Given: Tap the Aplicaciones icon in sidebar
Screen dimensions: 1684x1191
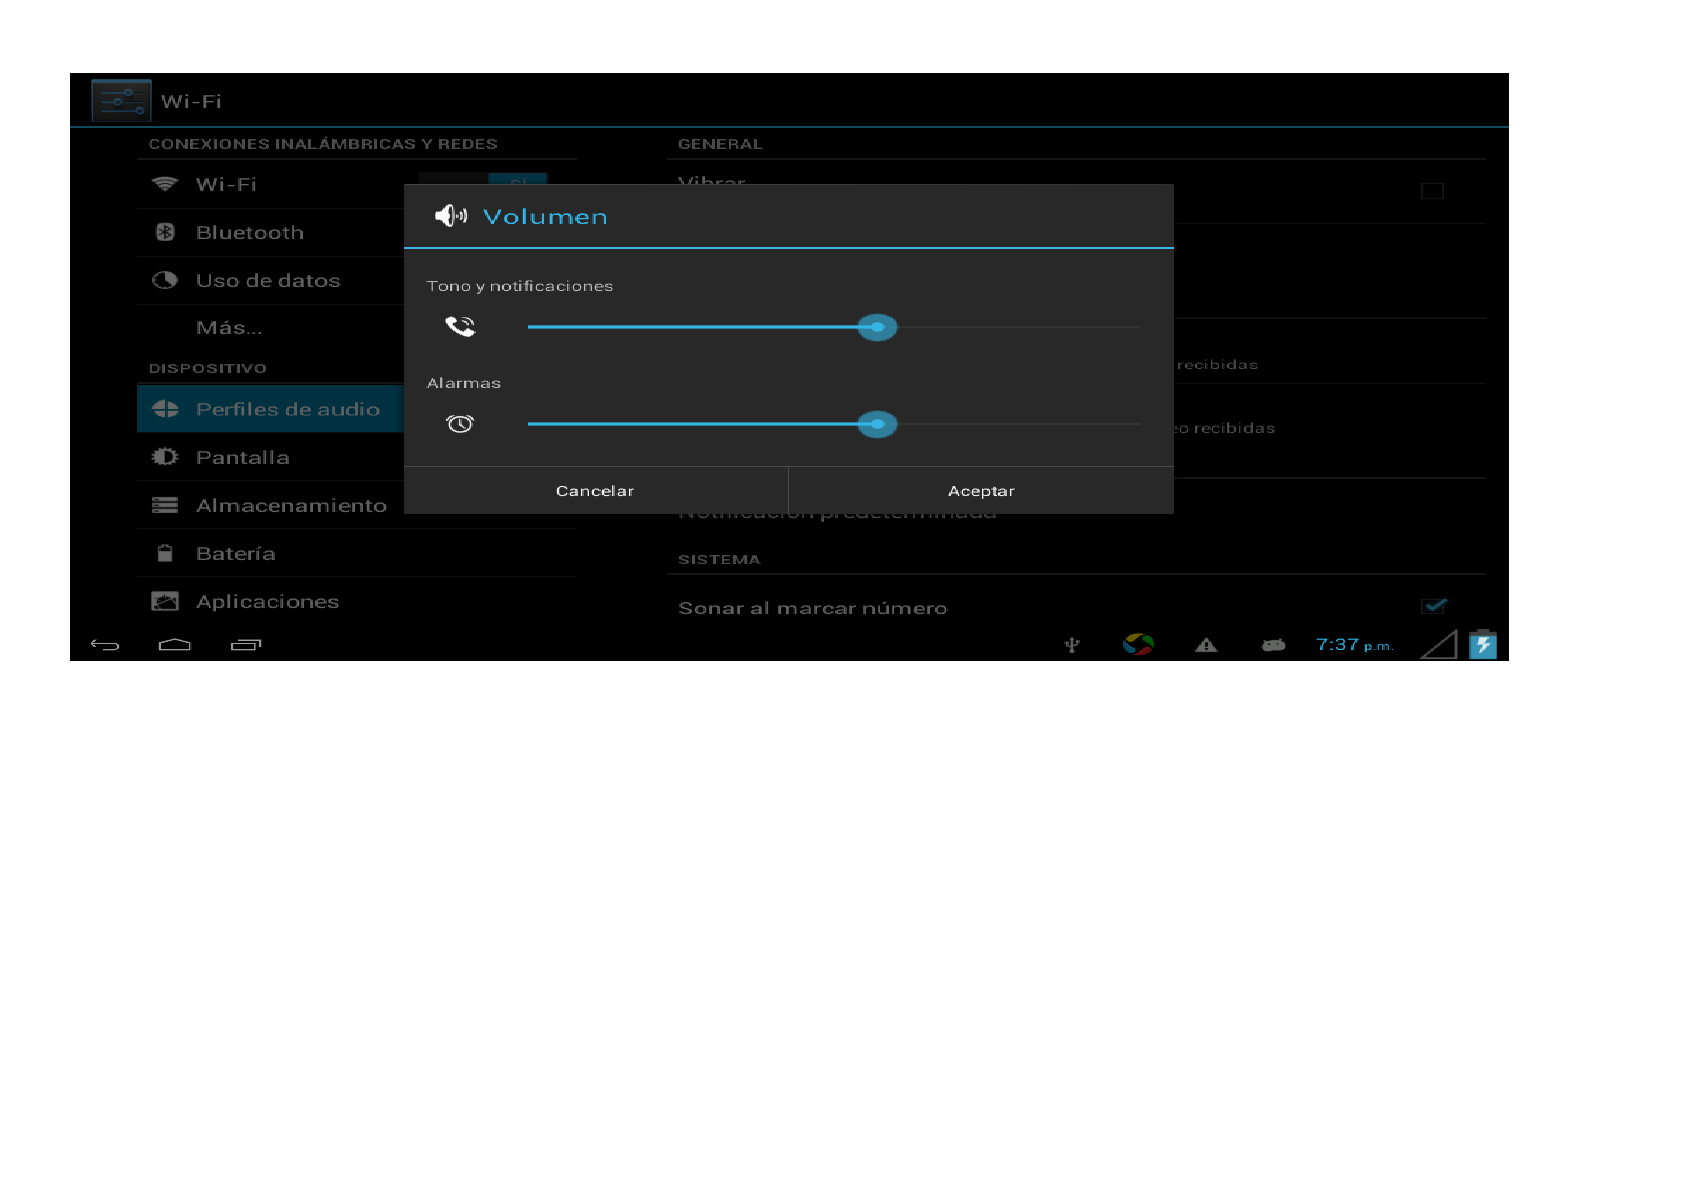Looking at the screenshot, I should (x=165, y=601).
